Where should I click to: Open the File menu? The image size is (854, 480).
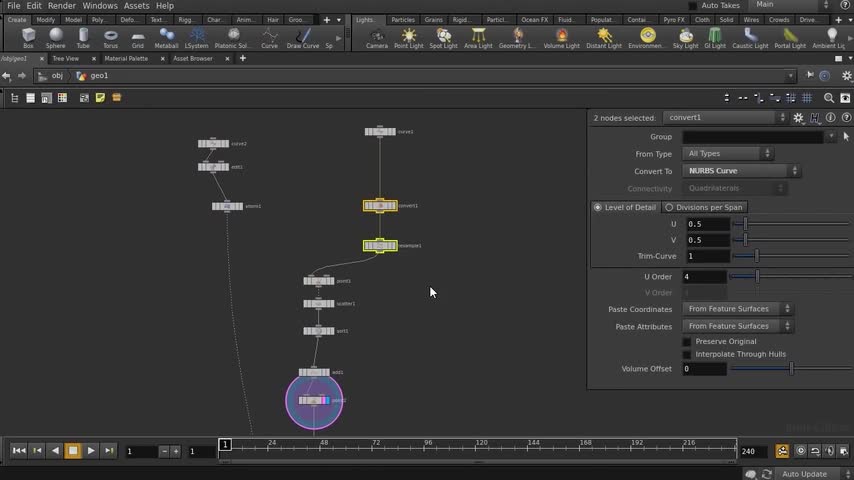coord(14,6)
